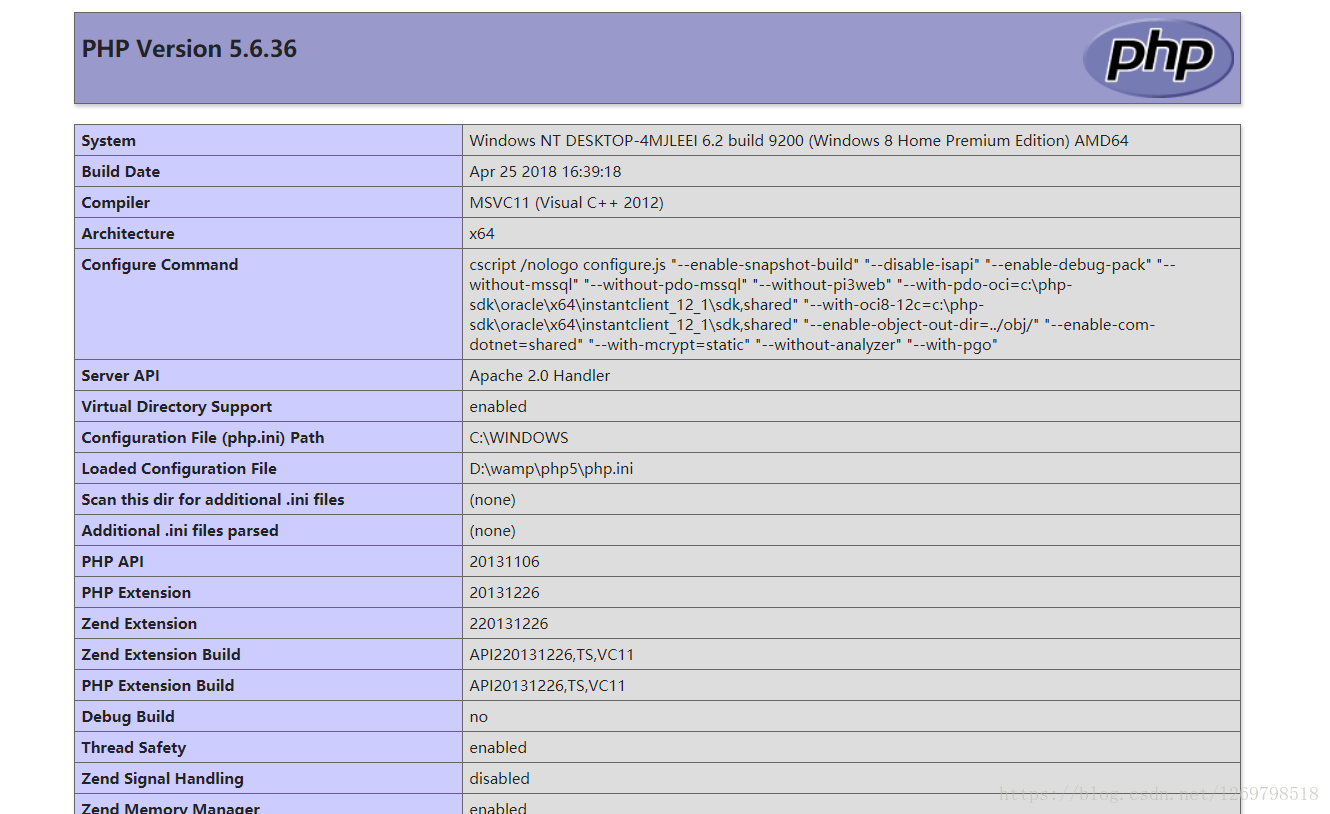Click the "no" Debug Build value

479,717
